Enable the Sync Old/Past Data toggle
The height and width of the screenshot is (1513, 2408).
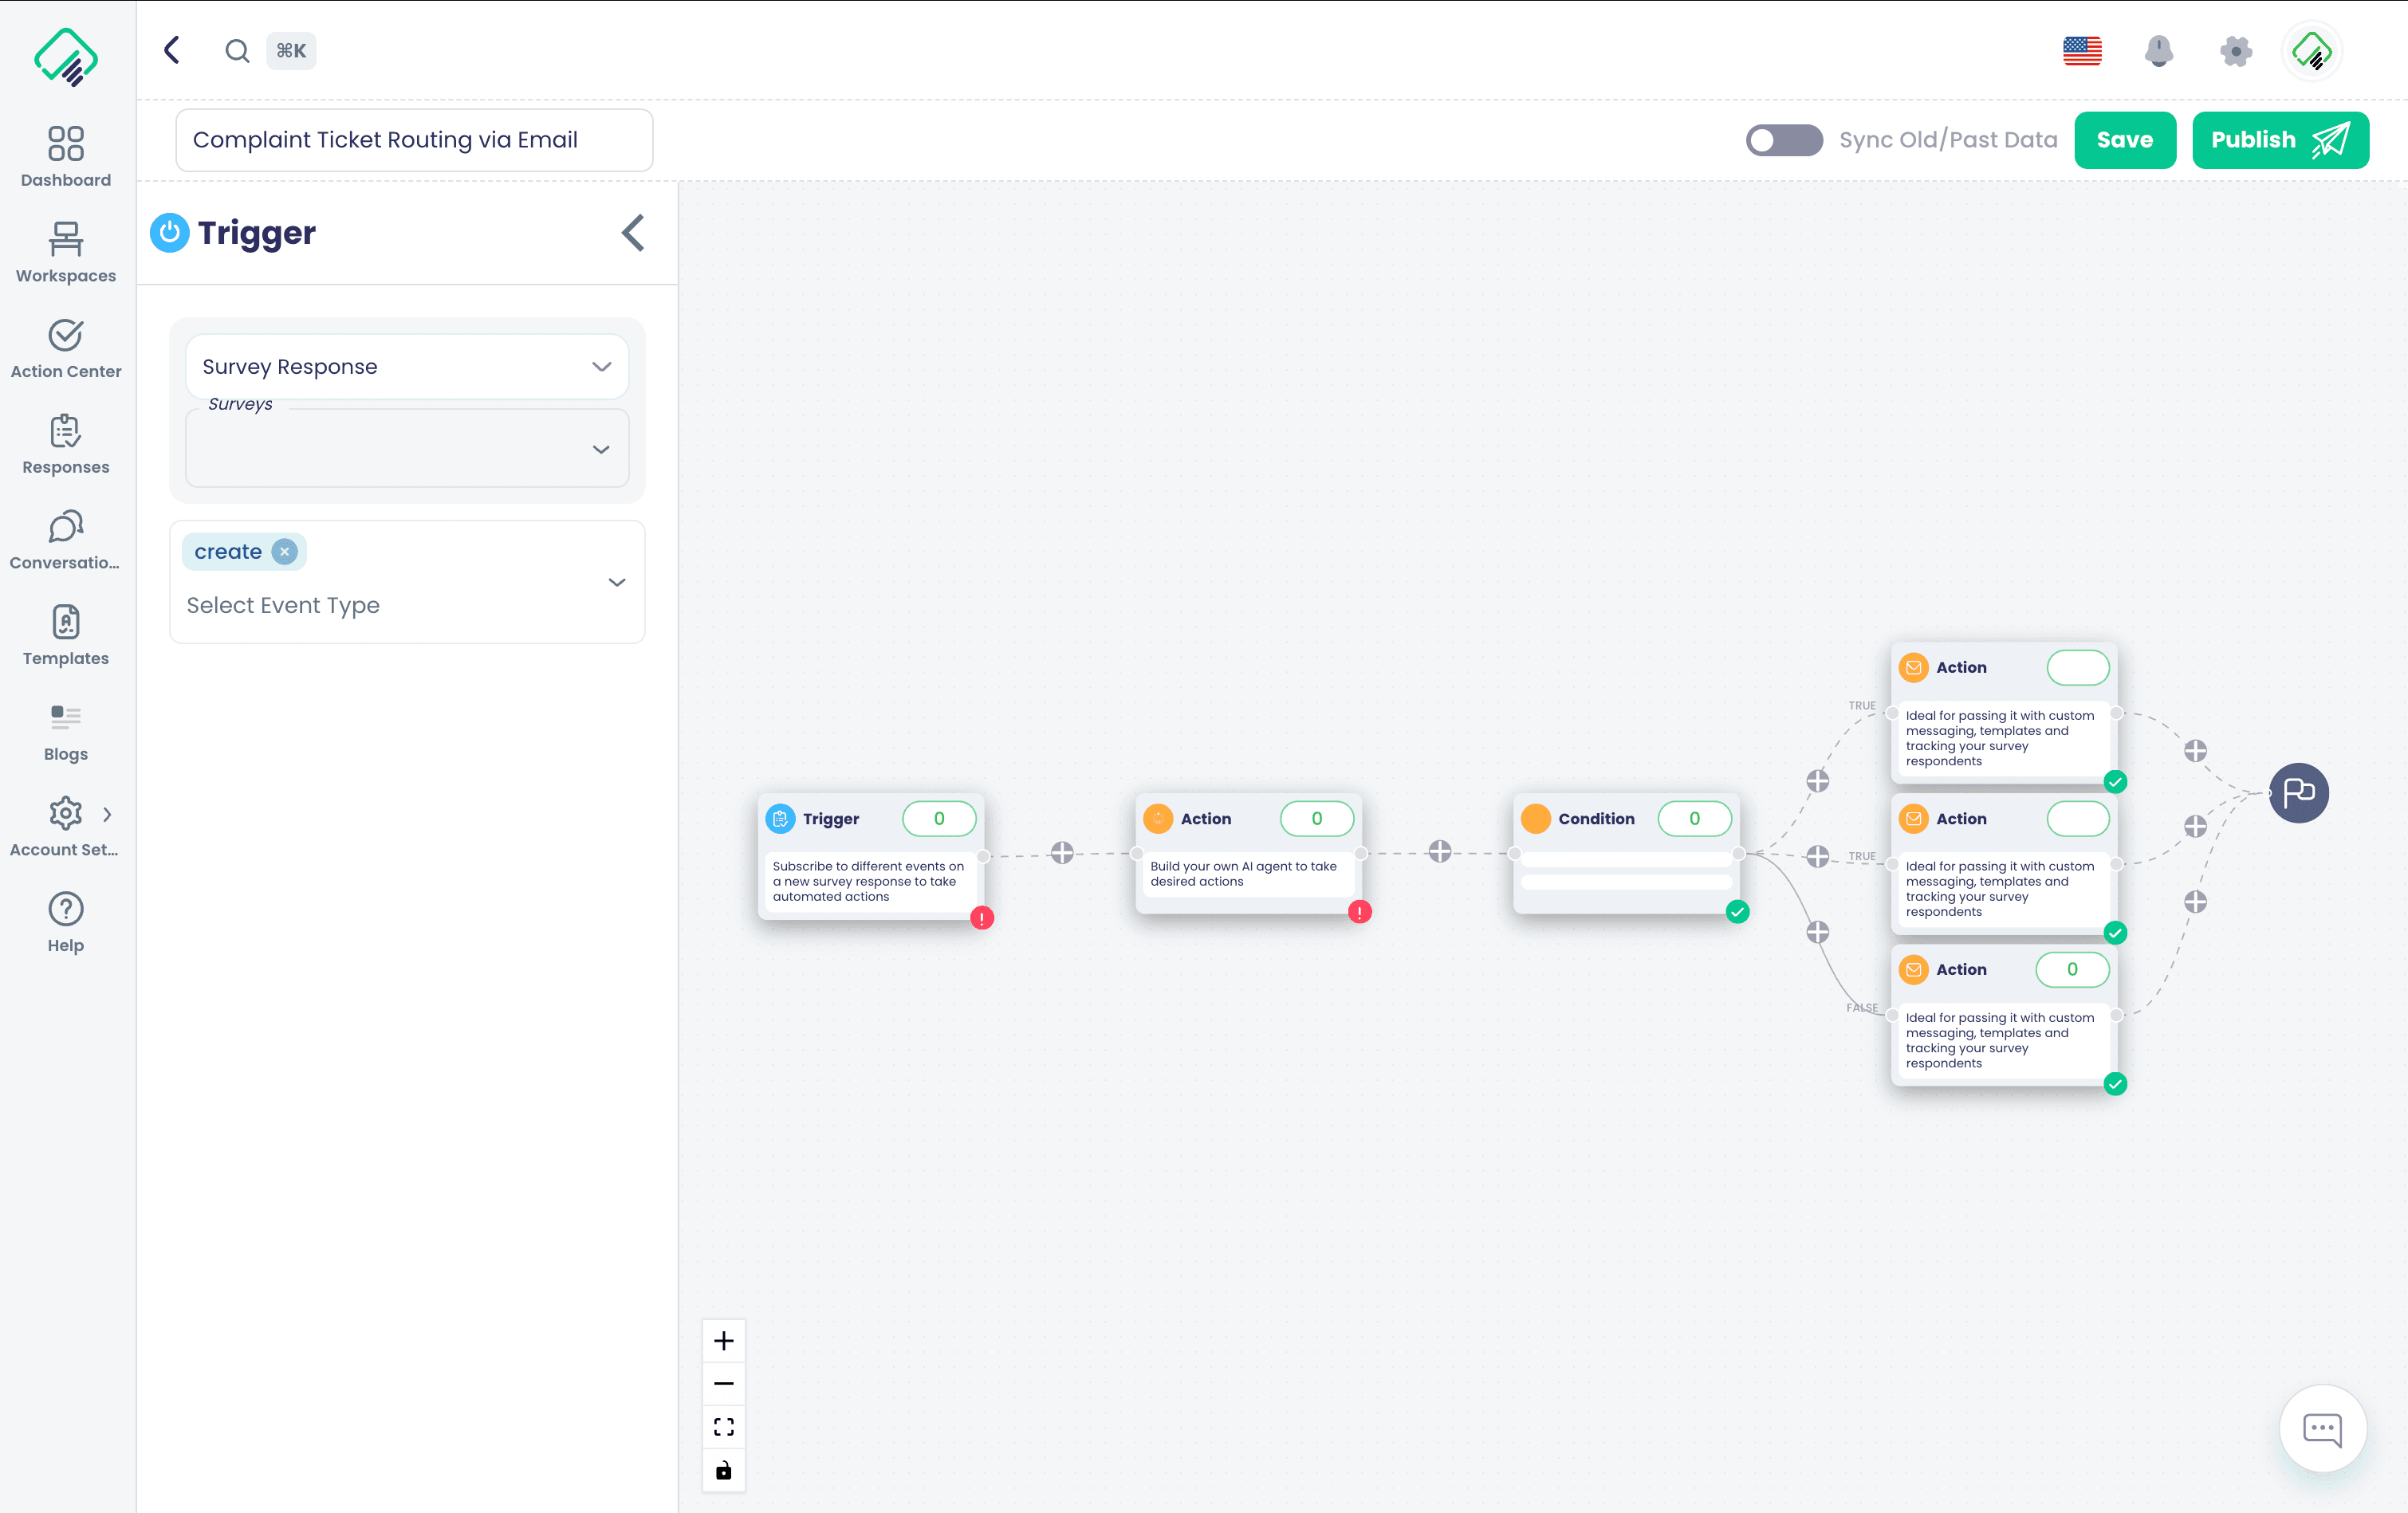coord(1784,140)
